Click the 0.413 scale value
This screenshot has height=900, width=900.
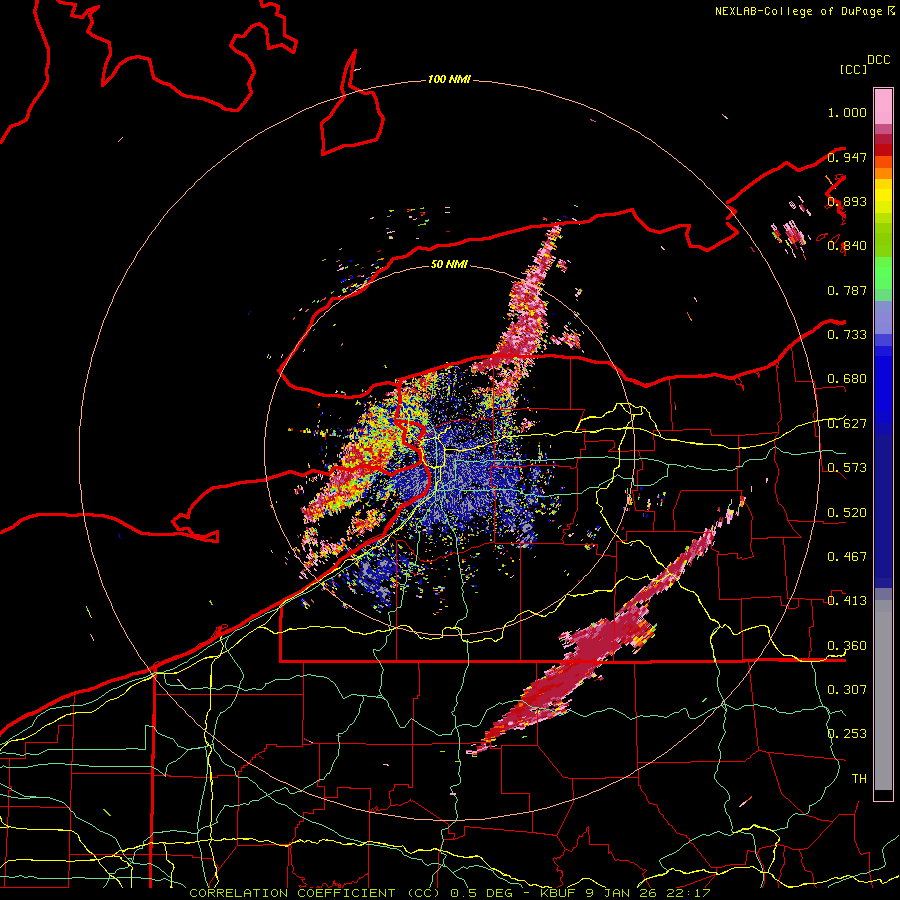(x=847, y=601)
